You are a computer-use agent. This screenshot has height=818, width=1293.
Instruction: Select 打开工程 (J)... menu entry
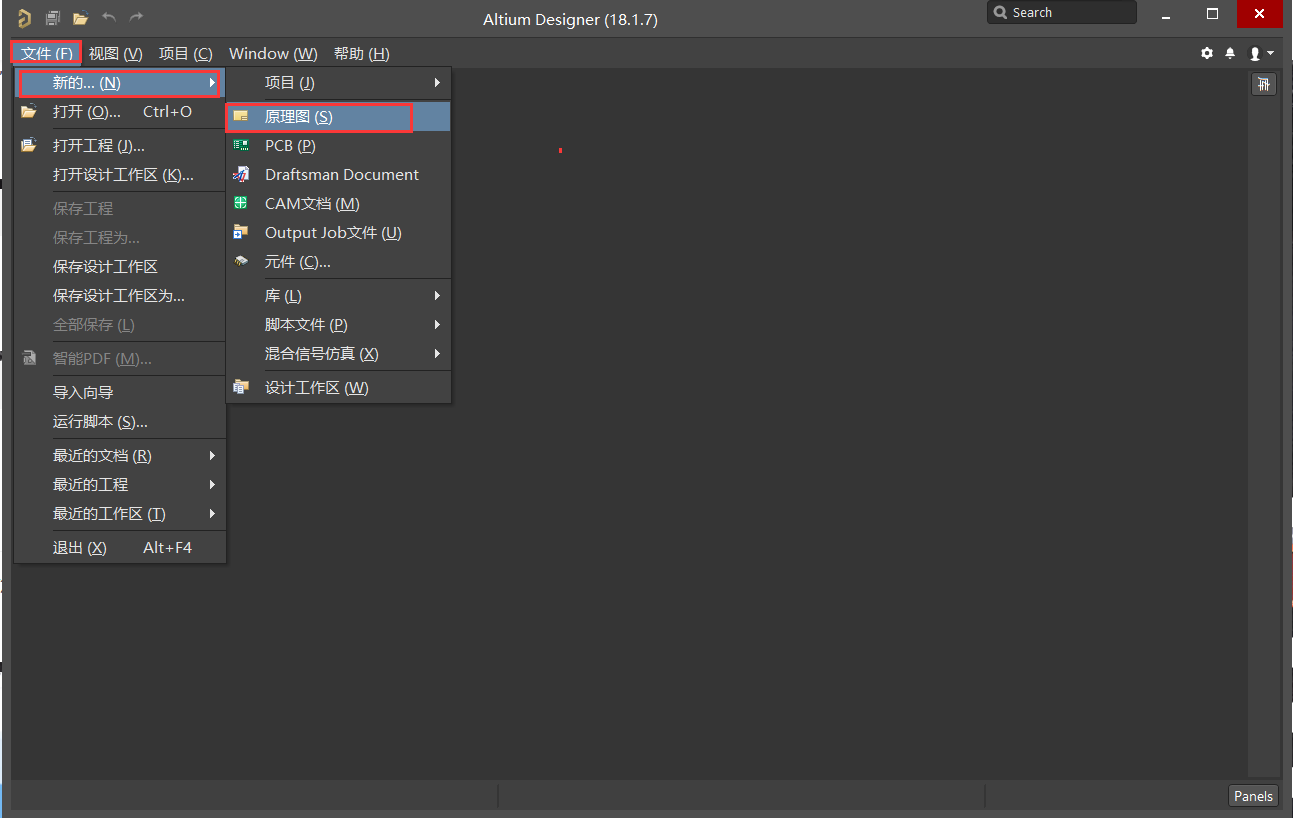(x=120, y=146)
